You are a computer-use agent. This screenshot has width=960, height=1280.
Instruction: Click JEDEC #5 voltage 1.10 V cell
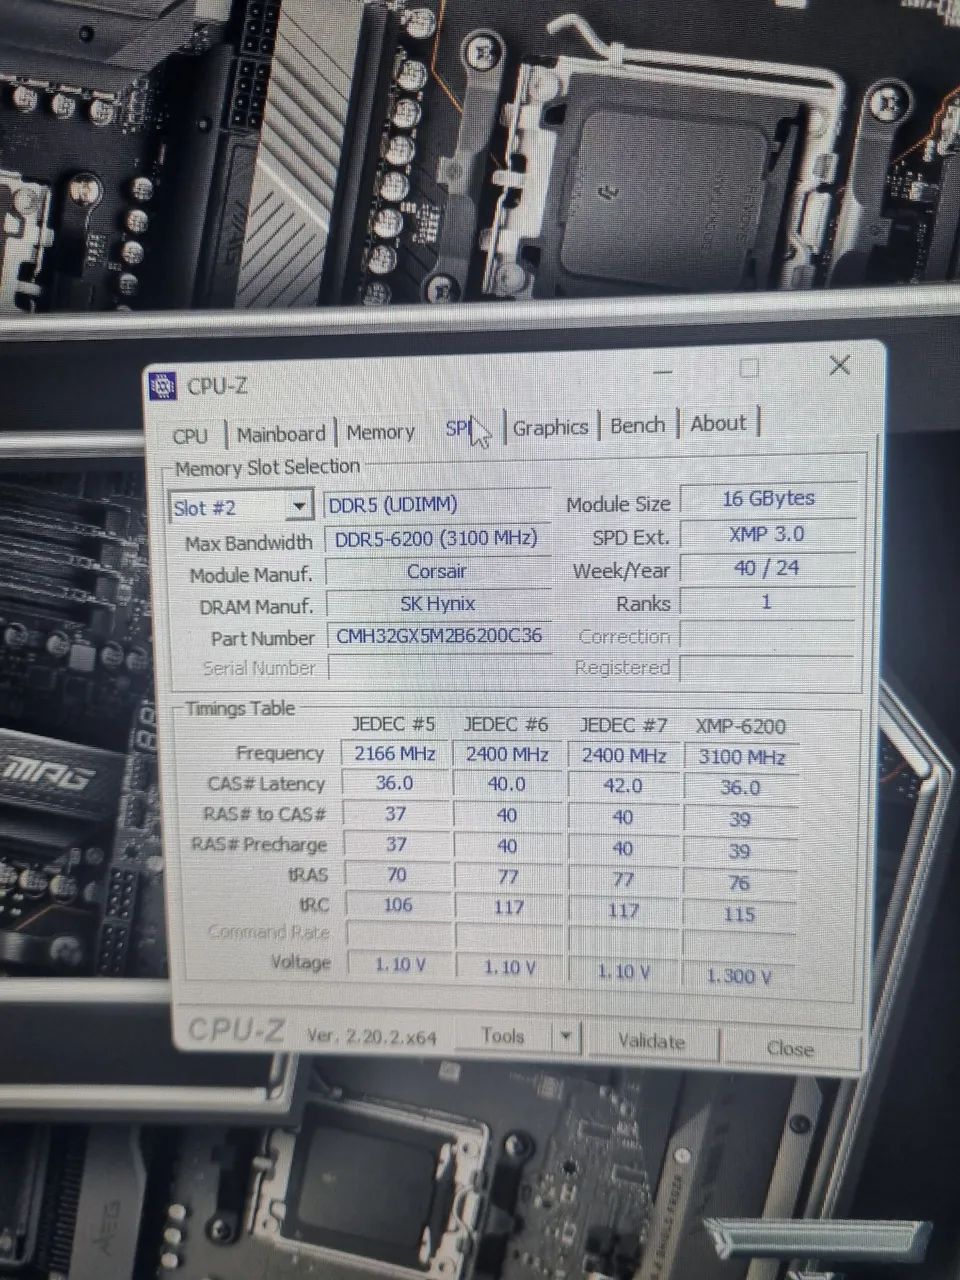point(400,965)
